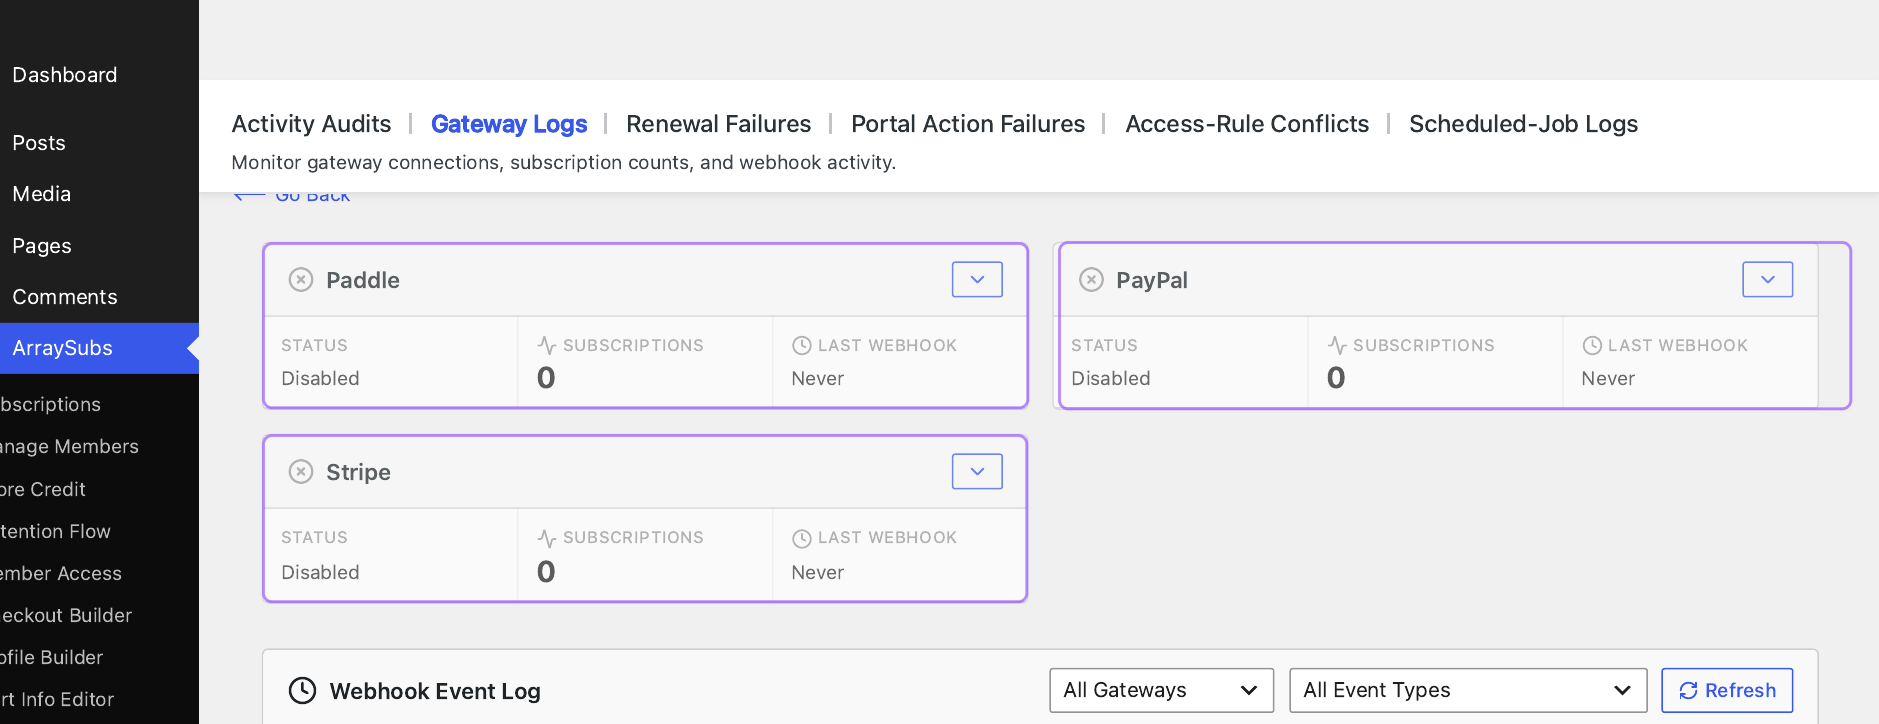Image resolution: width=1879 pixels, height=724 pixels.
Task: Click the Stripe gateway title
Action: click(358, 472)
